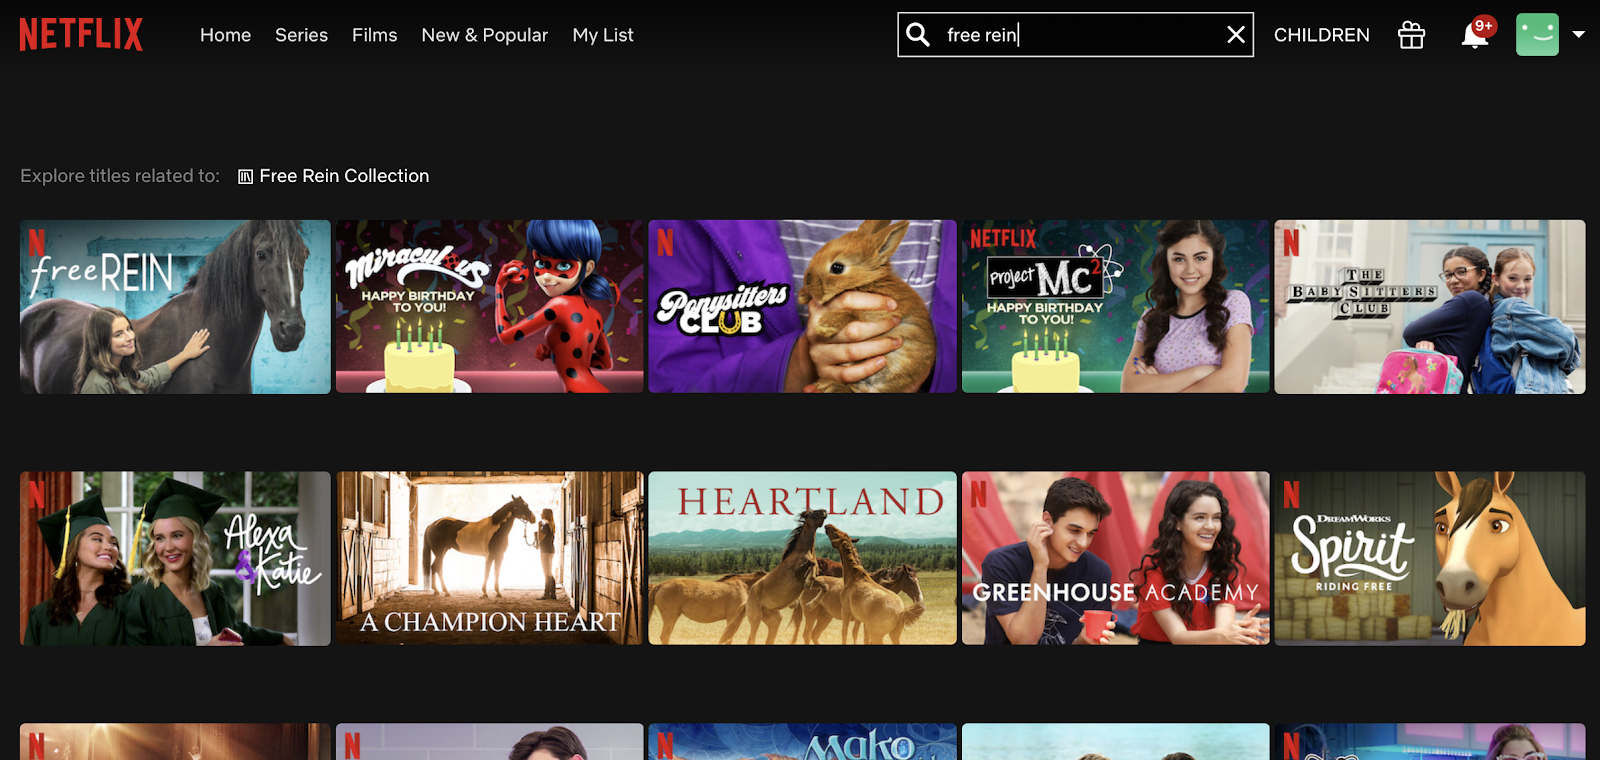Image resolution: width=1600 pixels, height=760 pixels.
Task: Select The Baby-Sitters Club thumbnail
Action: [1429, 307]
